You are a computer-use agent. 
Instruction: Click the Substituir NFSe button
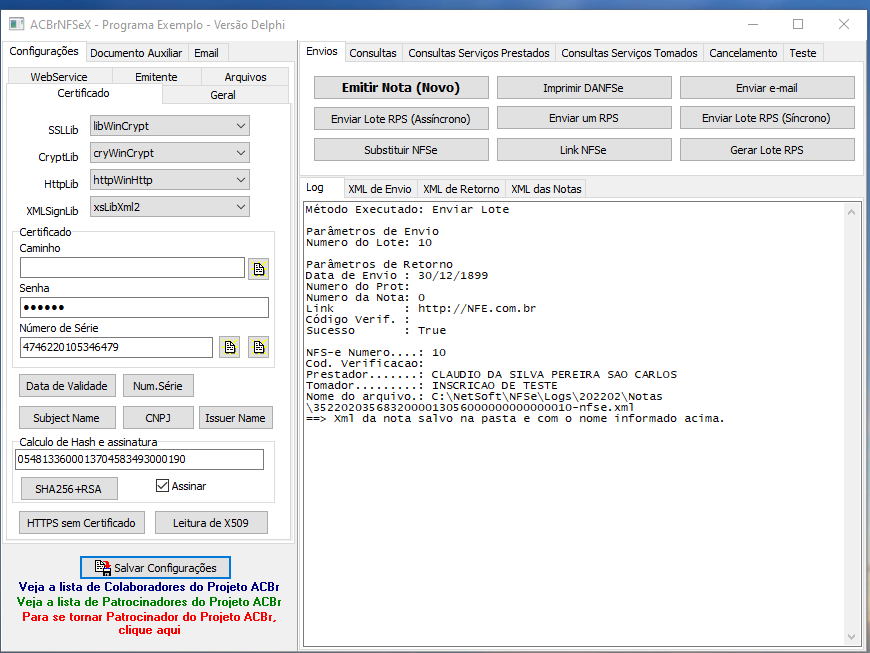point(401,150)
